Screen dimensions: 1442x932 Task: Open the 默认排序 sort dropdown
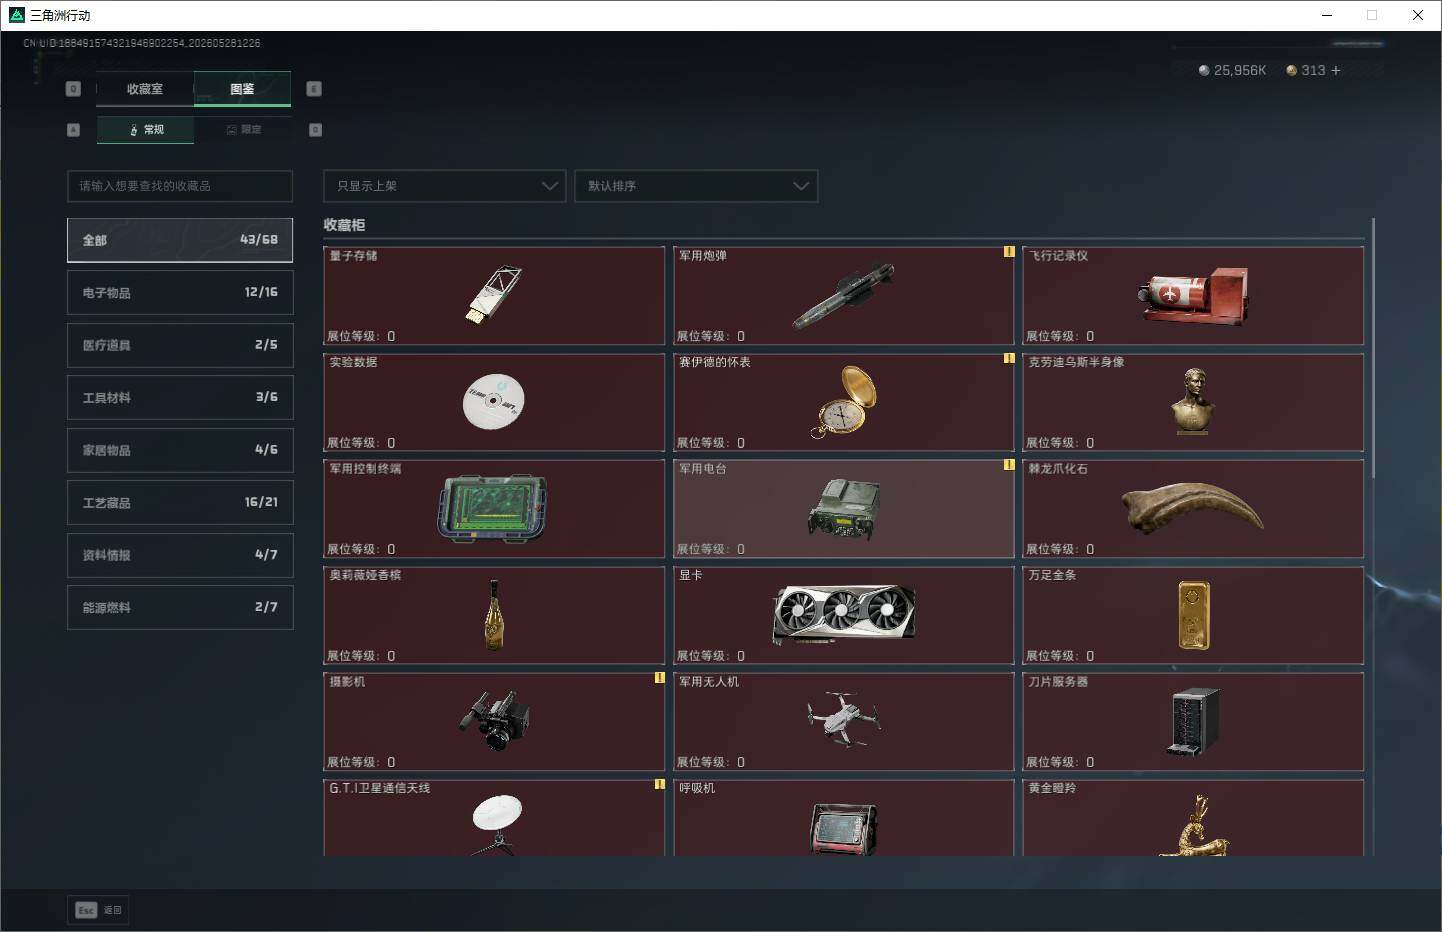pos(696,186)
